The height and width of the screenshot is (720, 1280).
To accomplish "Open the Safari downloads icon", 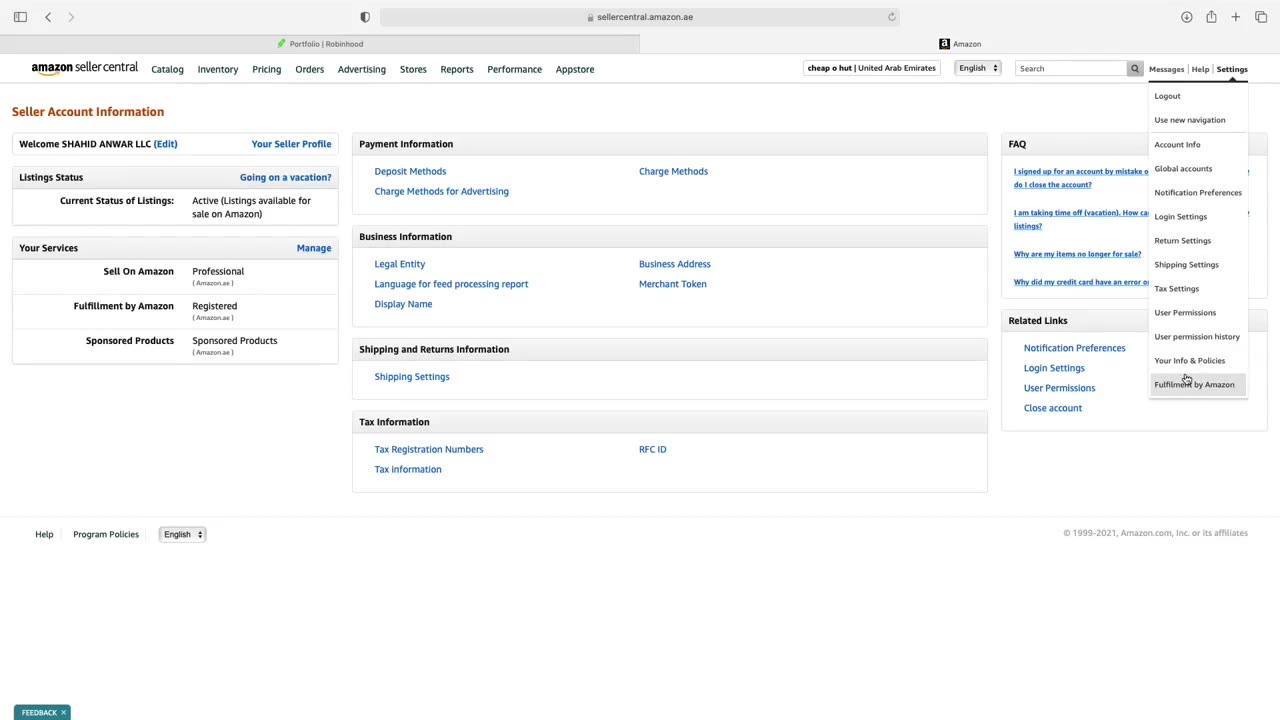I will tap(1186, 17).
